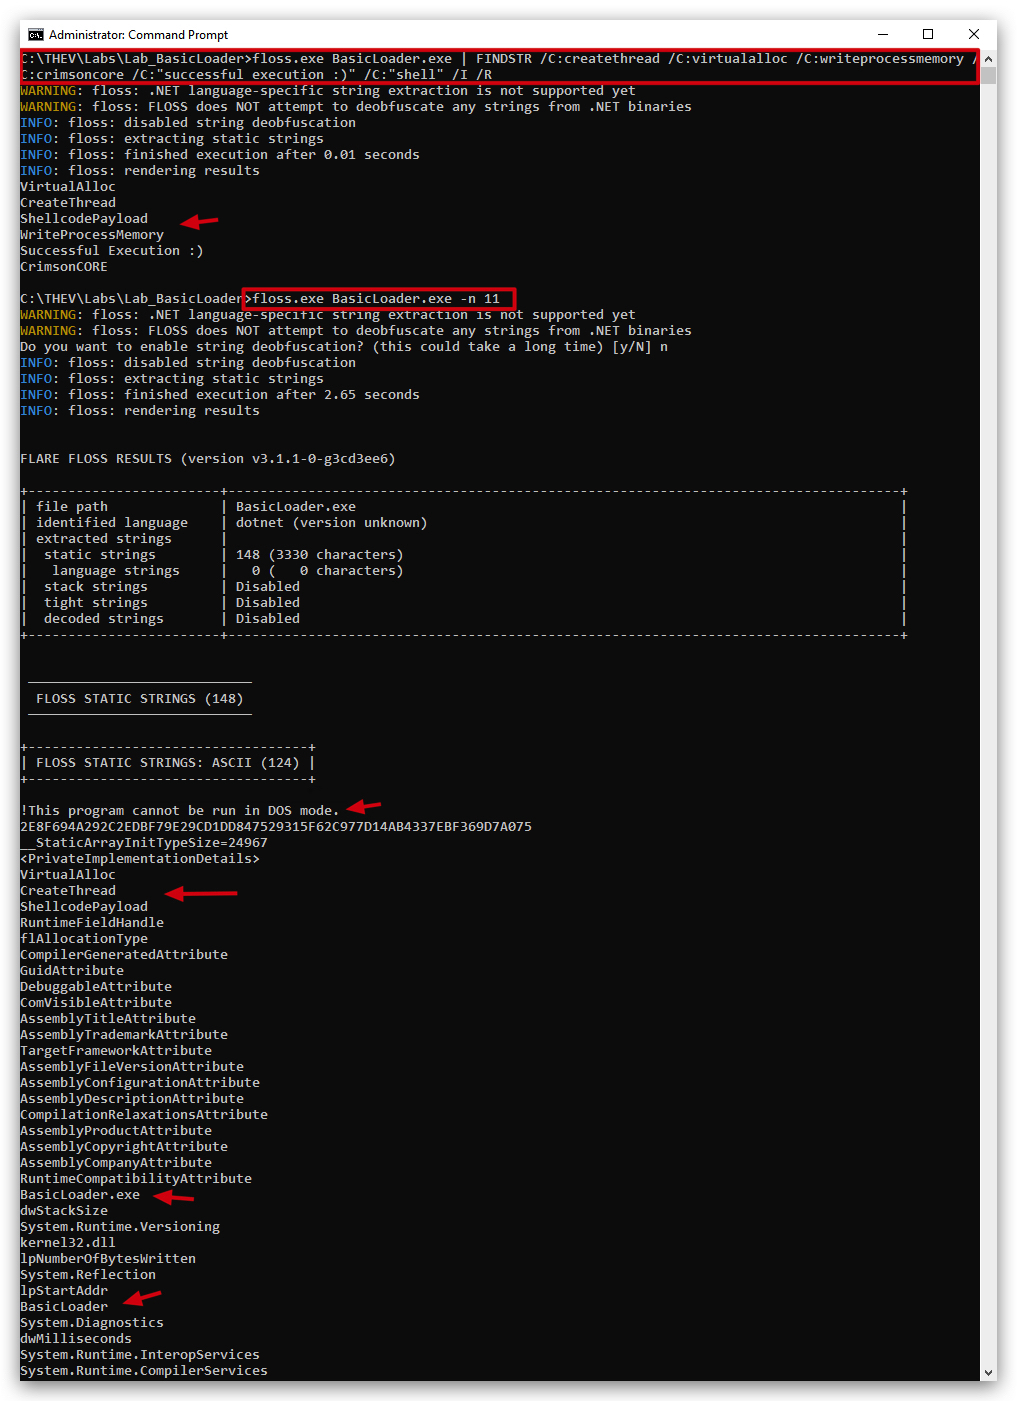Viewport: 1017px width, 1401px height.
Task: Click the 'identified language' table label
Action: pyautogui.click(x=112, y=523)
